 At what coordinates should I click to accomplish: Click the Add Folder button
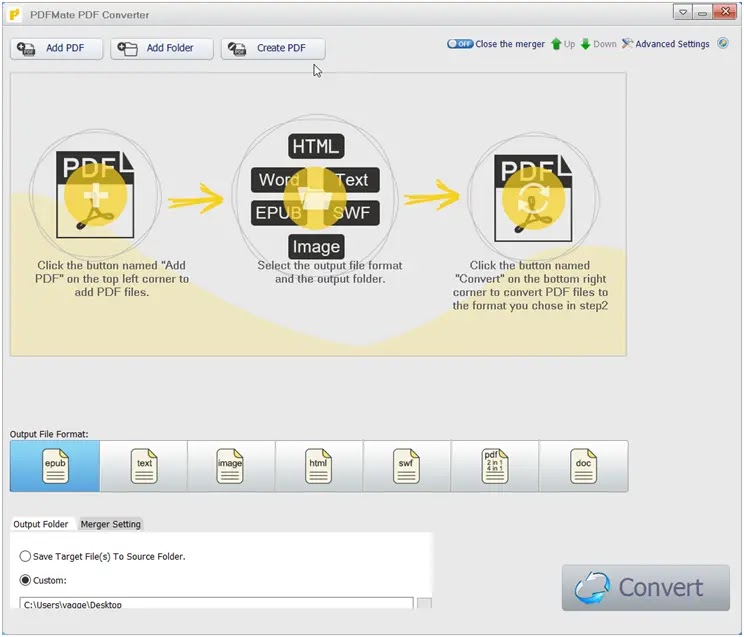(x=162, y=48)
